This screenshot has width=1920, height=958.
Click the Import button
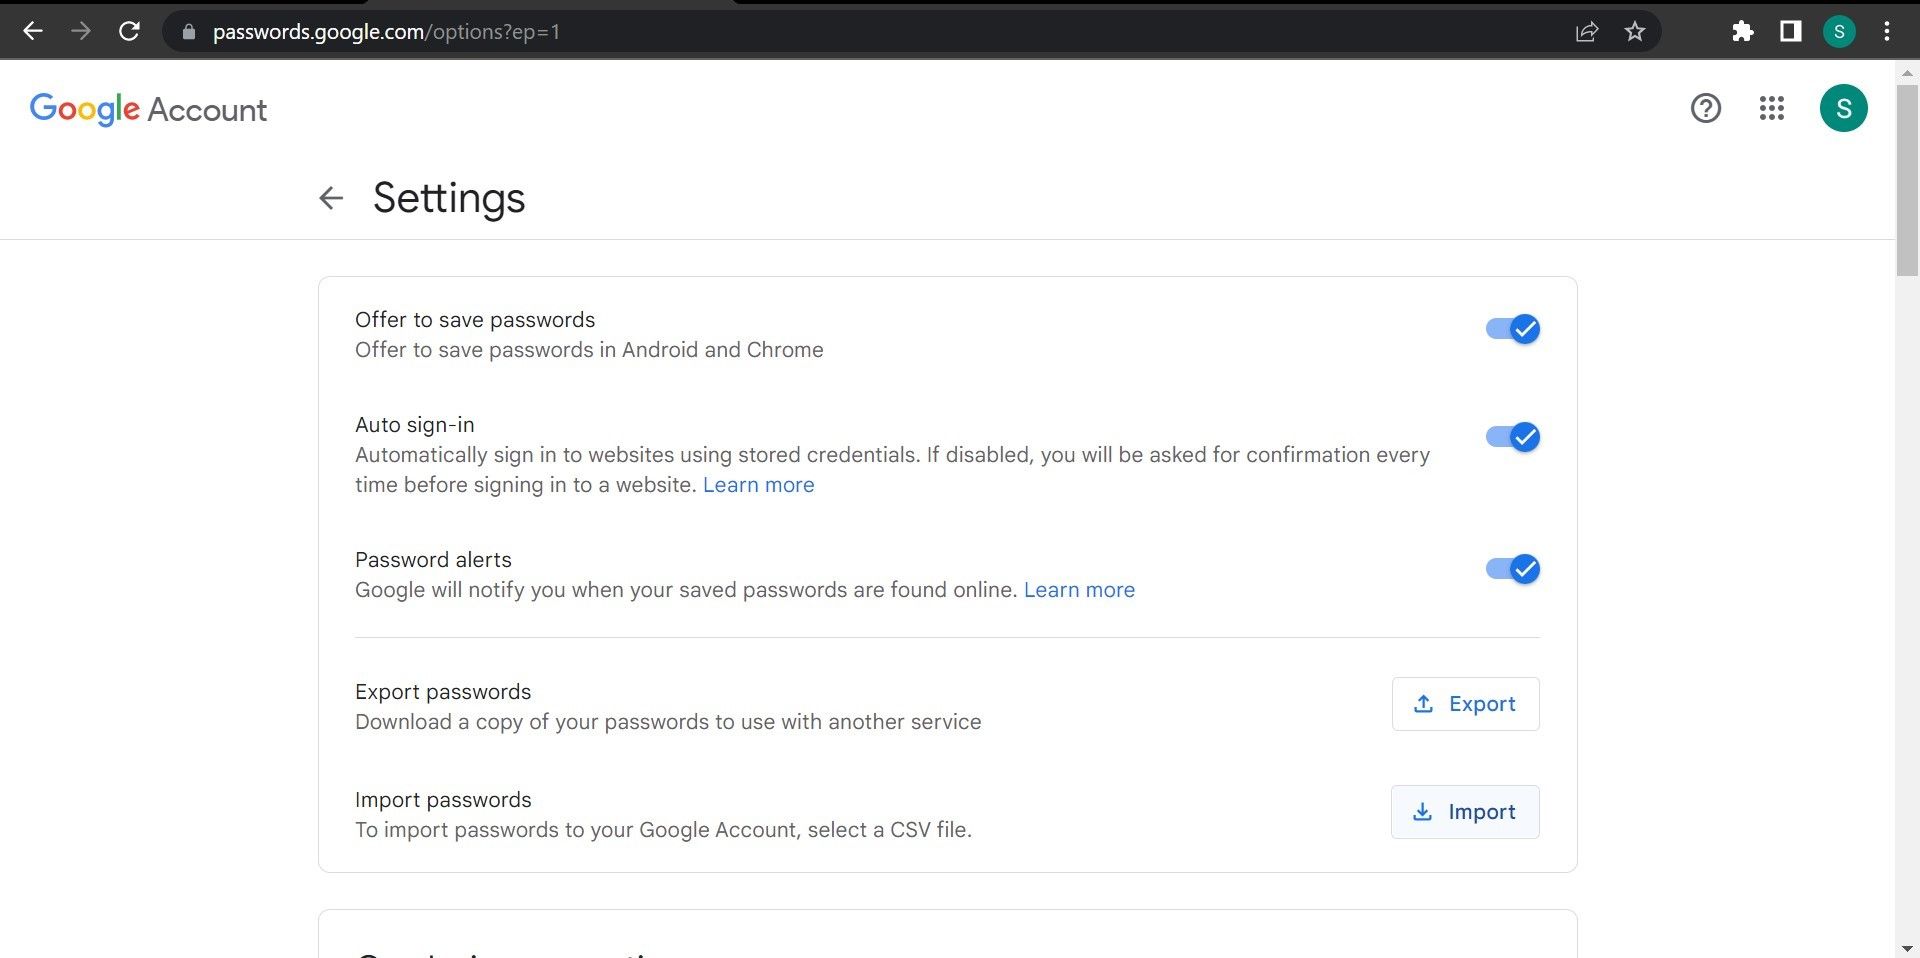click(x=1464, y=811)
